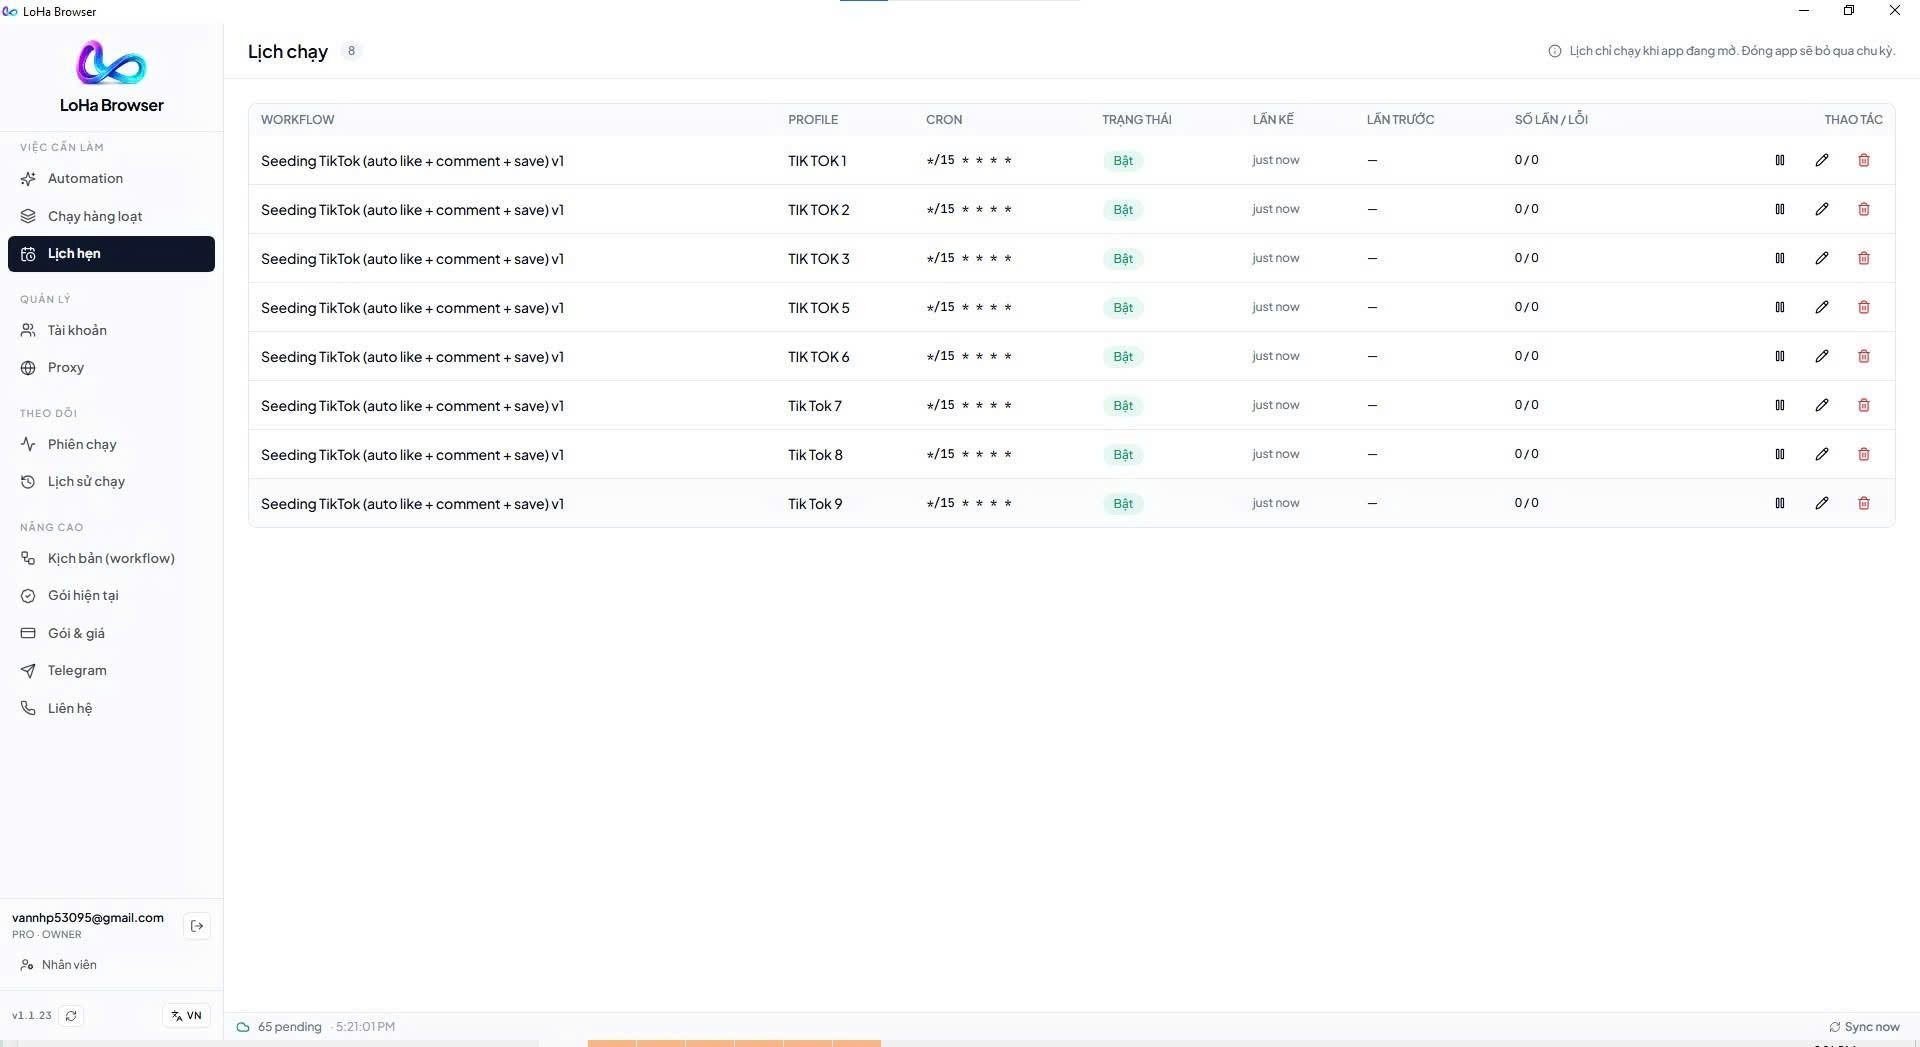Switch language with the VN button

(186, 1016)
